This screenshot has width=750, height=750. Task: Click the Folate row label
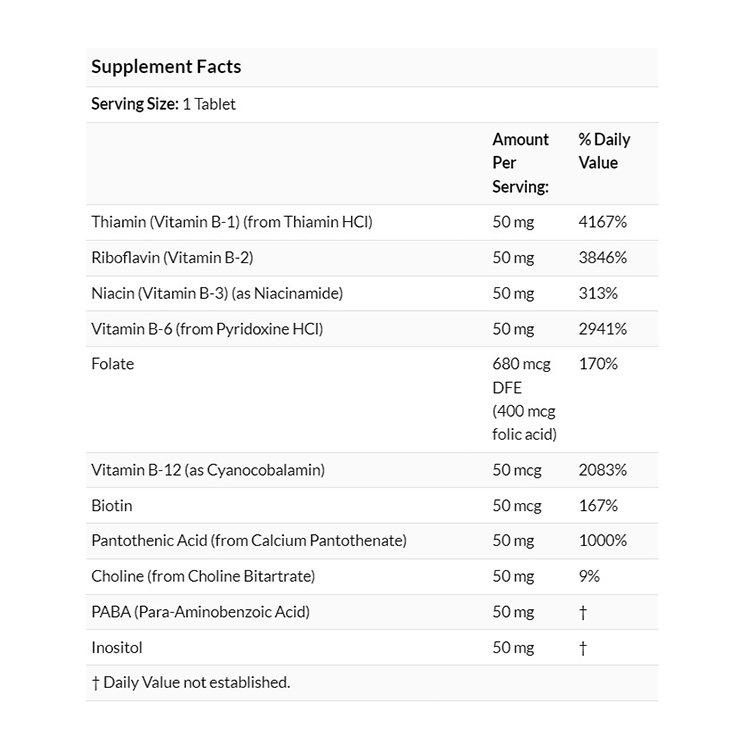[112, 364]
